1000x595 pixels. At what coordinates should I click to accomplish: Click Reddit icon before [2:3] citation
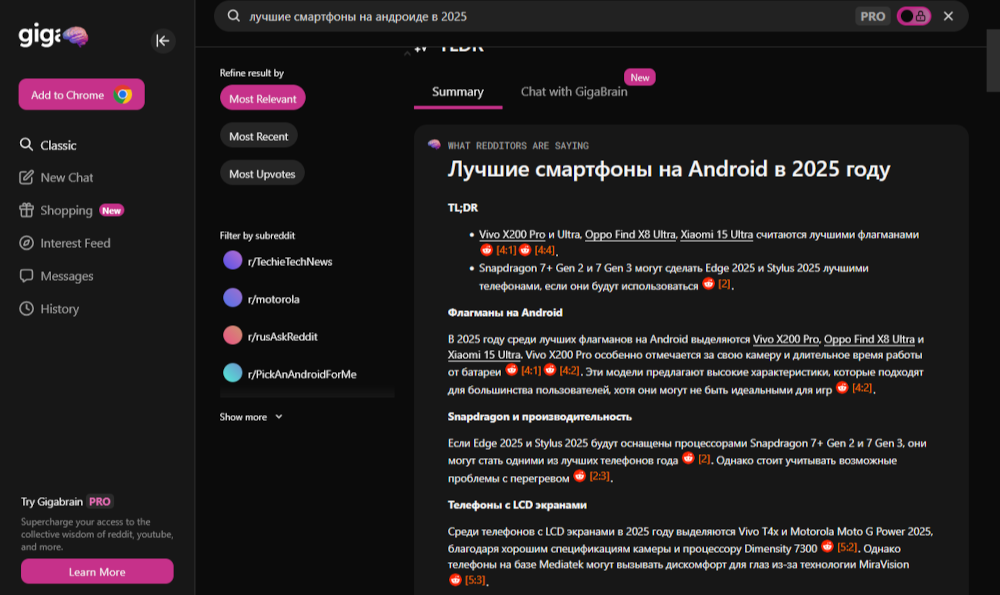coord(579,476)
